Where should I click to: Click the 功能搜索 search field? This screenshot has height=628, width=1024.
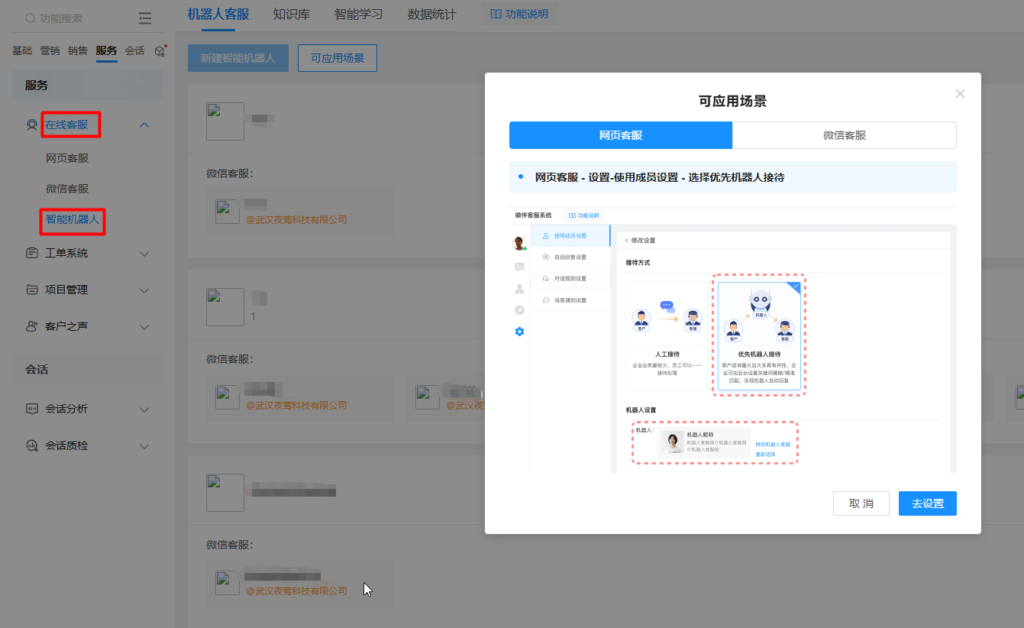tap(80, 18)
